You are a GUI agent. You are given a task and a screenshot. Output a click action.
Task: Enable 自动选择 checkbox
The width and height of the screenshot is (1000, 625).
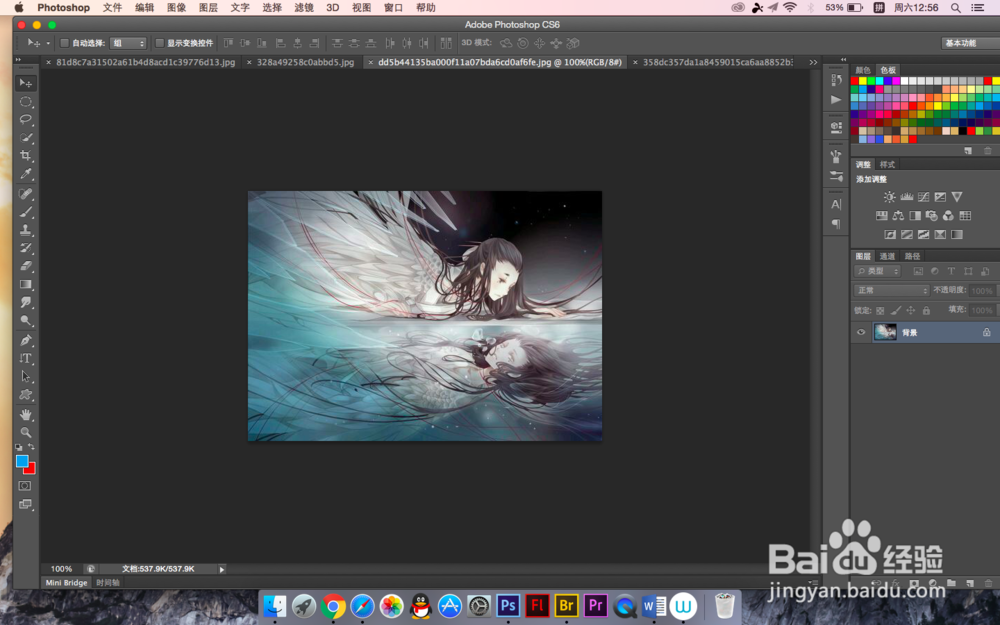64,43
